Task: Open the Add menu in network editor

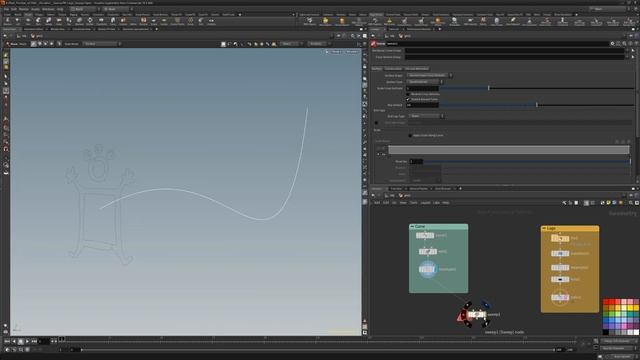Action: point(377,202)
